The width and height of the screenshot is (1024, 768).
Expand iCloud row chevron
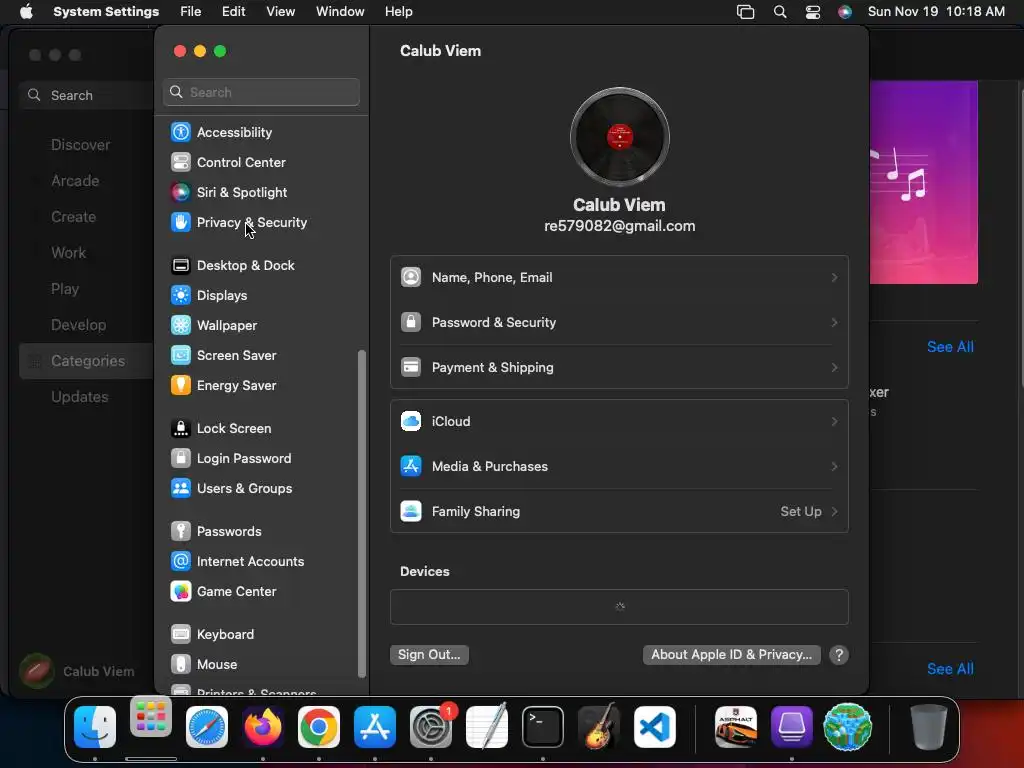(x=835, y=422)
